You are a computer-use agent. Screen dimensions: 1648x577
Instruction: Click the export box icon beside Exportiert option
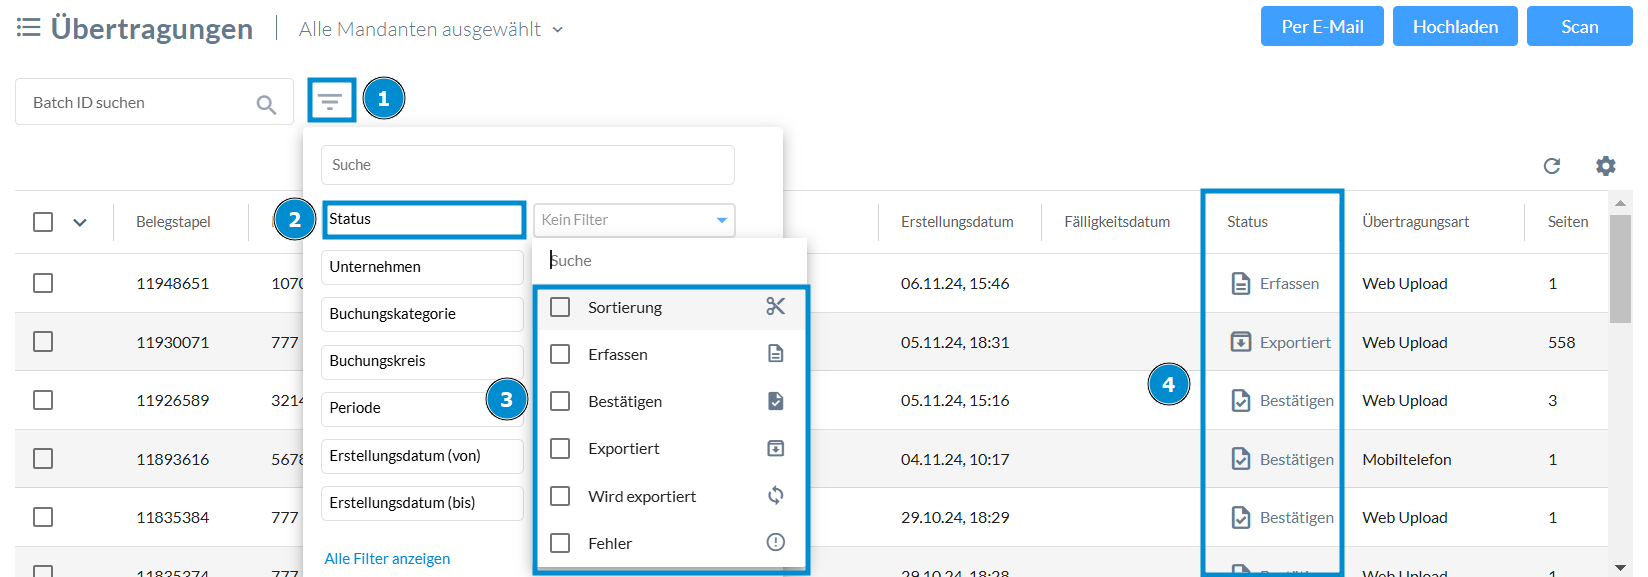(x=775, y=448)
